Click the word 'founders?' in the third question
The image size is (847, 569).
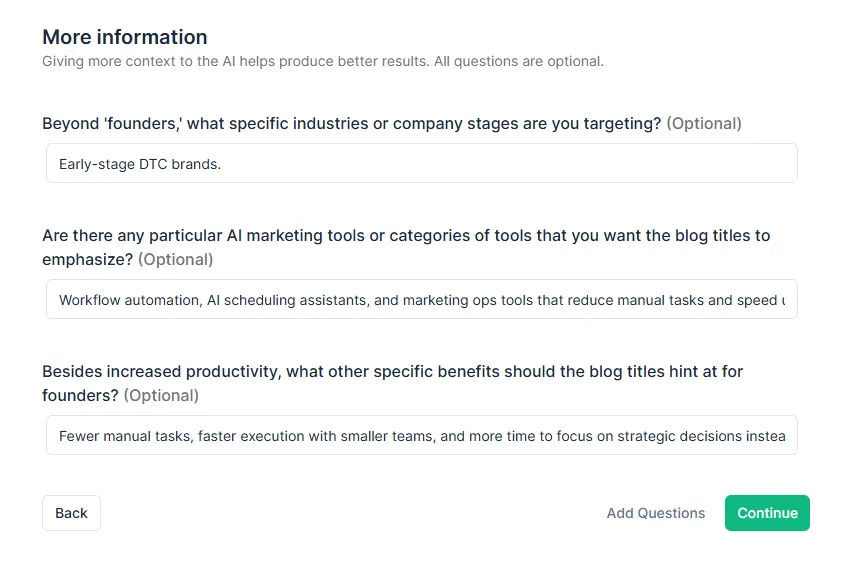click(x=80, y=395)
